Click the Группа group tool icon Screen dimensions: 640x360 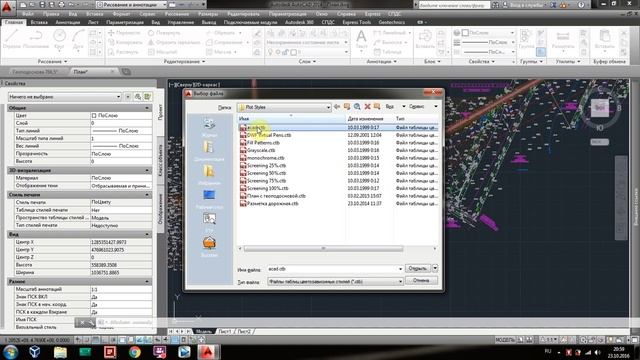tap(527, 40)
